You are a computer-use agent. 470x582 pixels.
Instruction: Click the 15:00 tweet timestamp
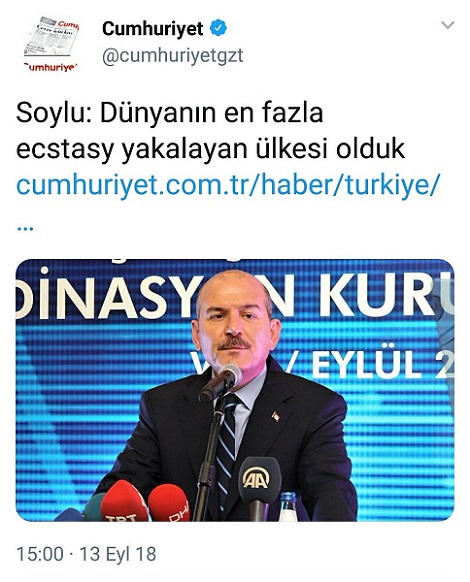pos(40,555)
